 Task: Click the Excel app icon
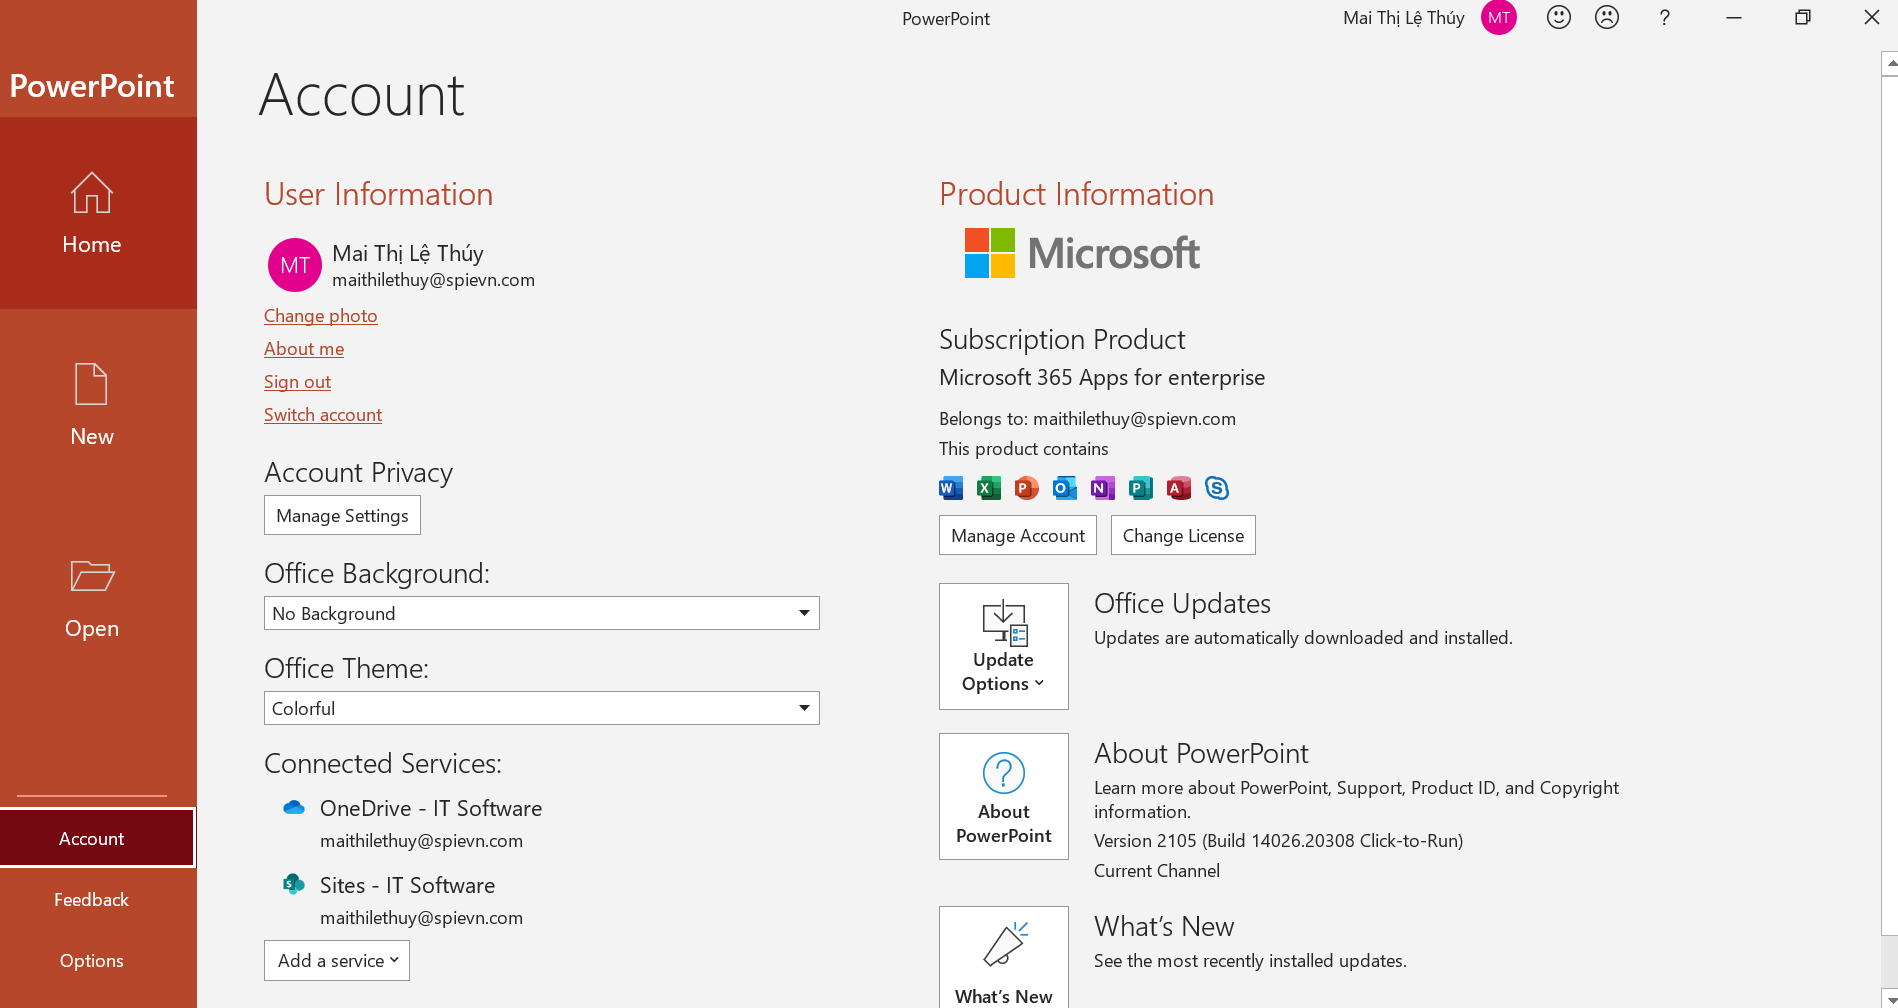click(989, 488)
